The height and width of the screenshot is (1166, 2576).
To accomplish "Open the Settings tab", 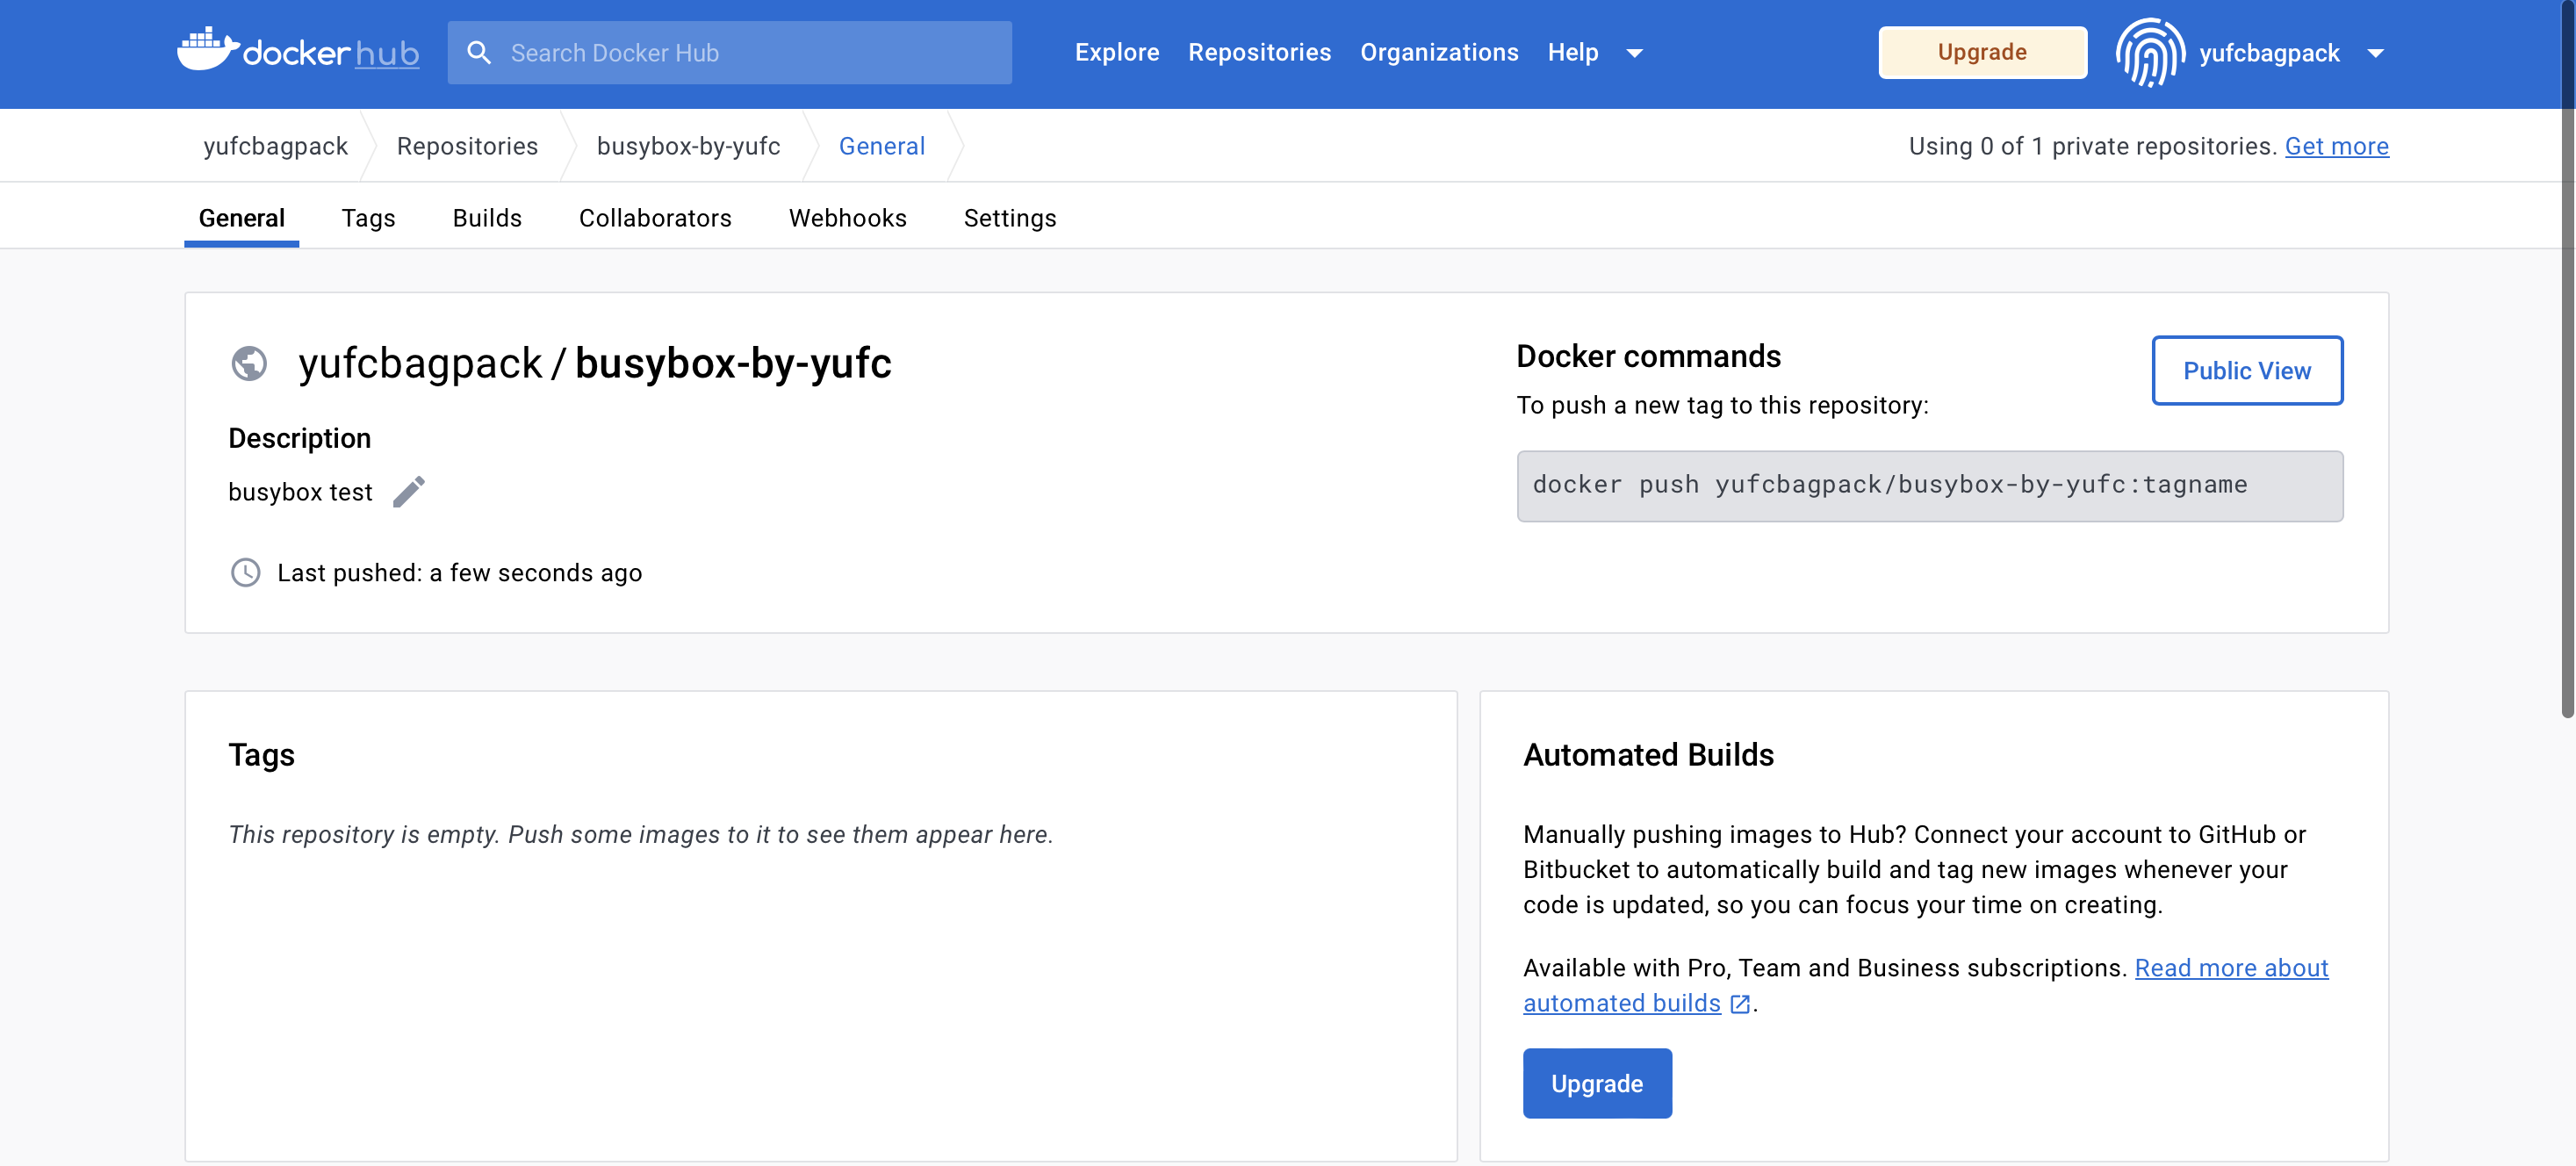I will click(1009, 218).
